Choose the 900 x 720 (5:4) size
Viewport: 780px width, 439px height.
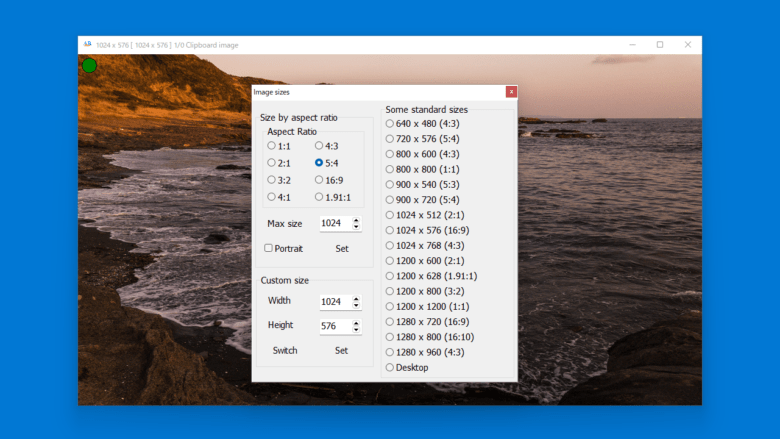pyautogui.click(x=422, y=200)
